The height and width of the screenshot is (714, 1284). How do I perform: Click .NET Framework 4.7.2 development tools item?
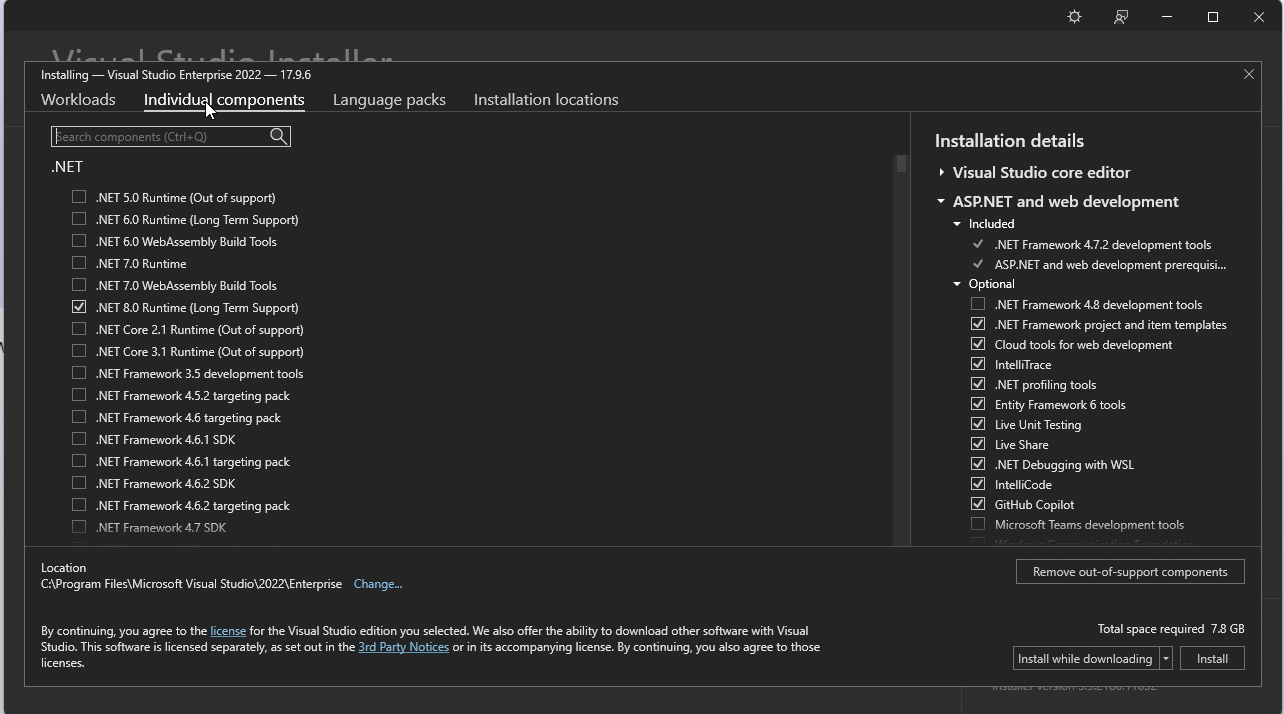pyautogui.click(x=1102, y=244)
